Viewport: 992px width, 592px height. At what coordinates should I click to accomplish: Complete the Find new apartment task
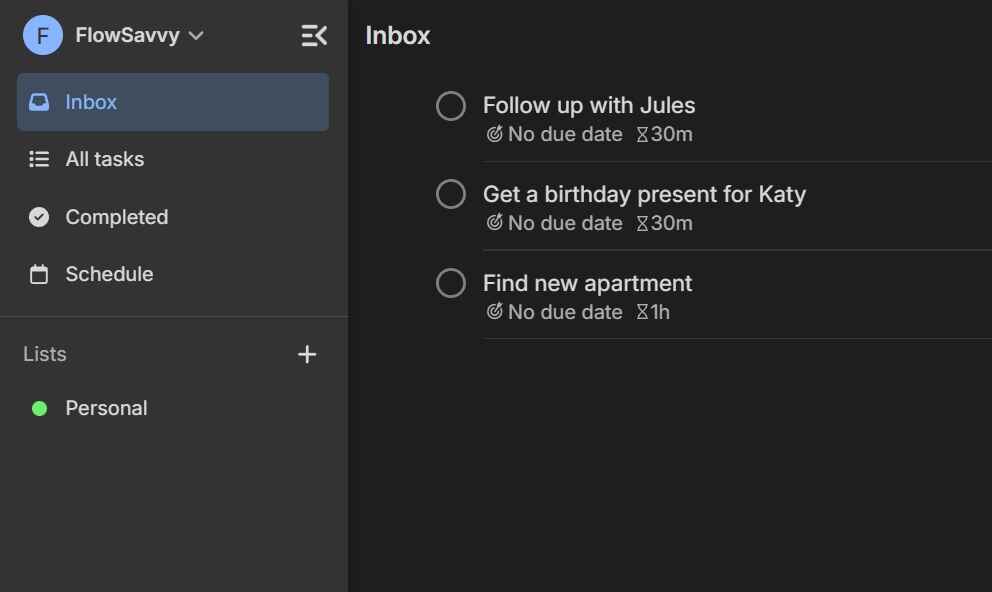click(450, 283)
